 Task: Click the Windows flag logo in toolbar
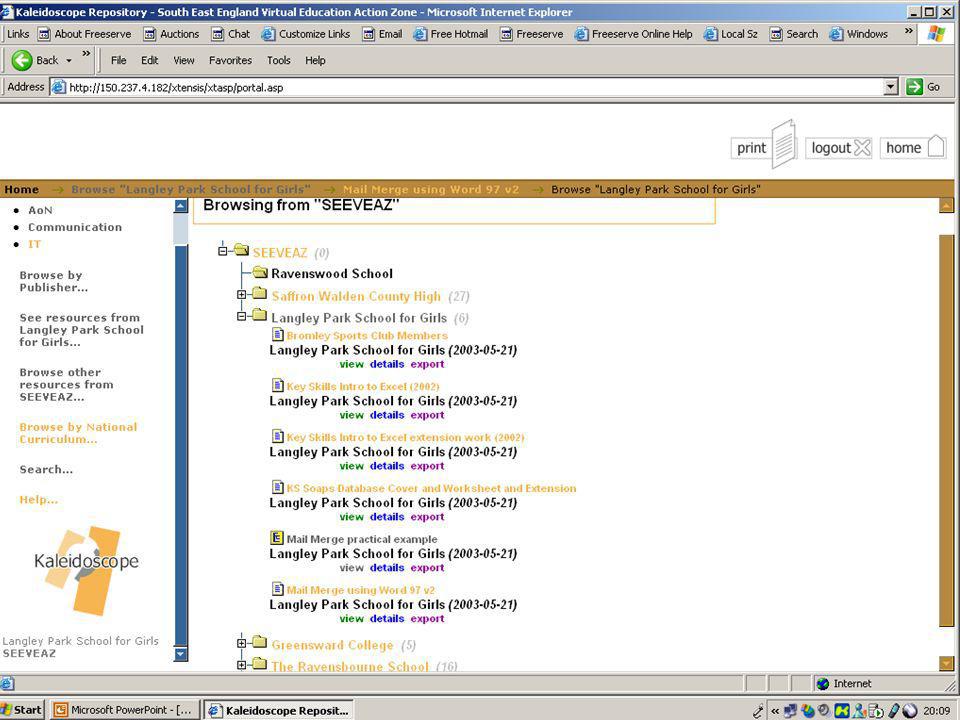[936, 34]
